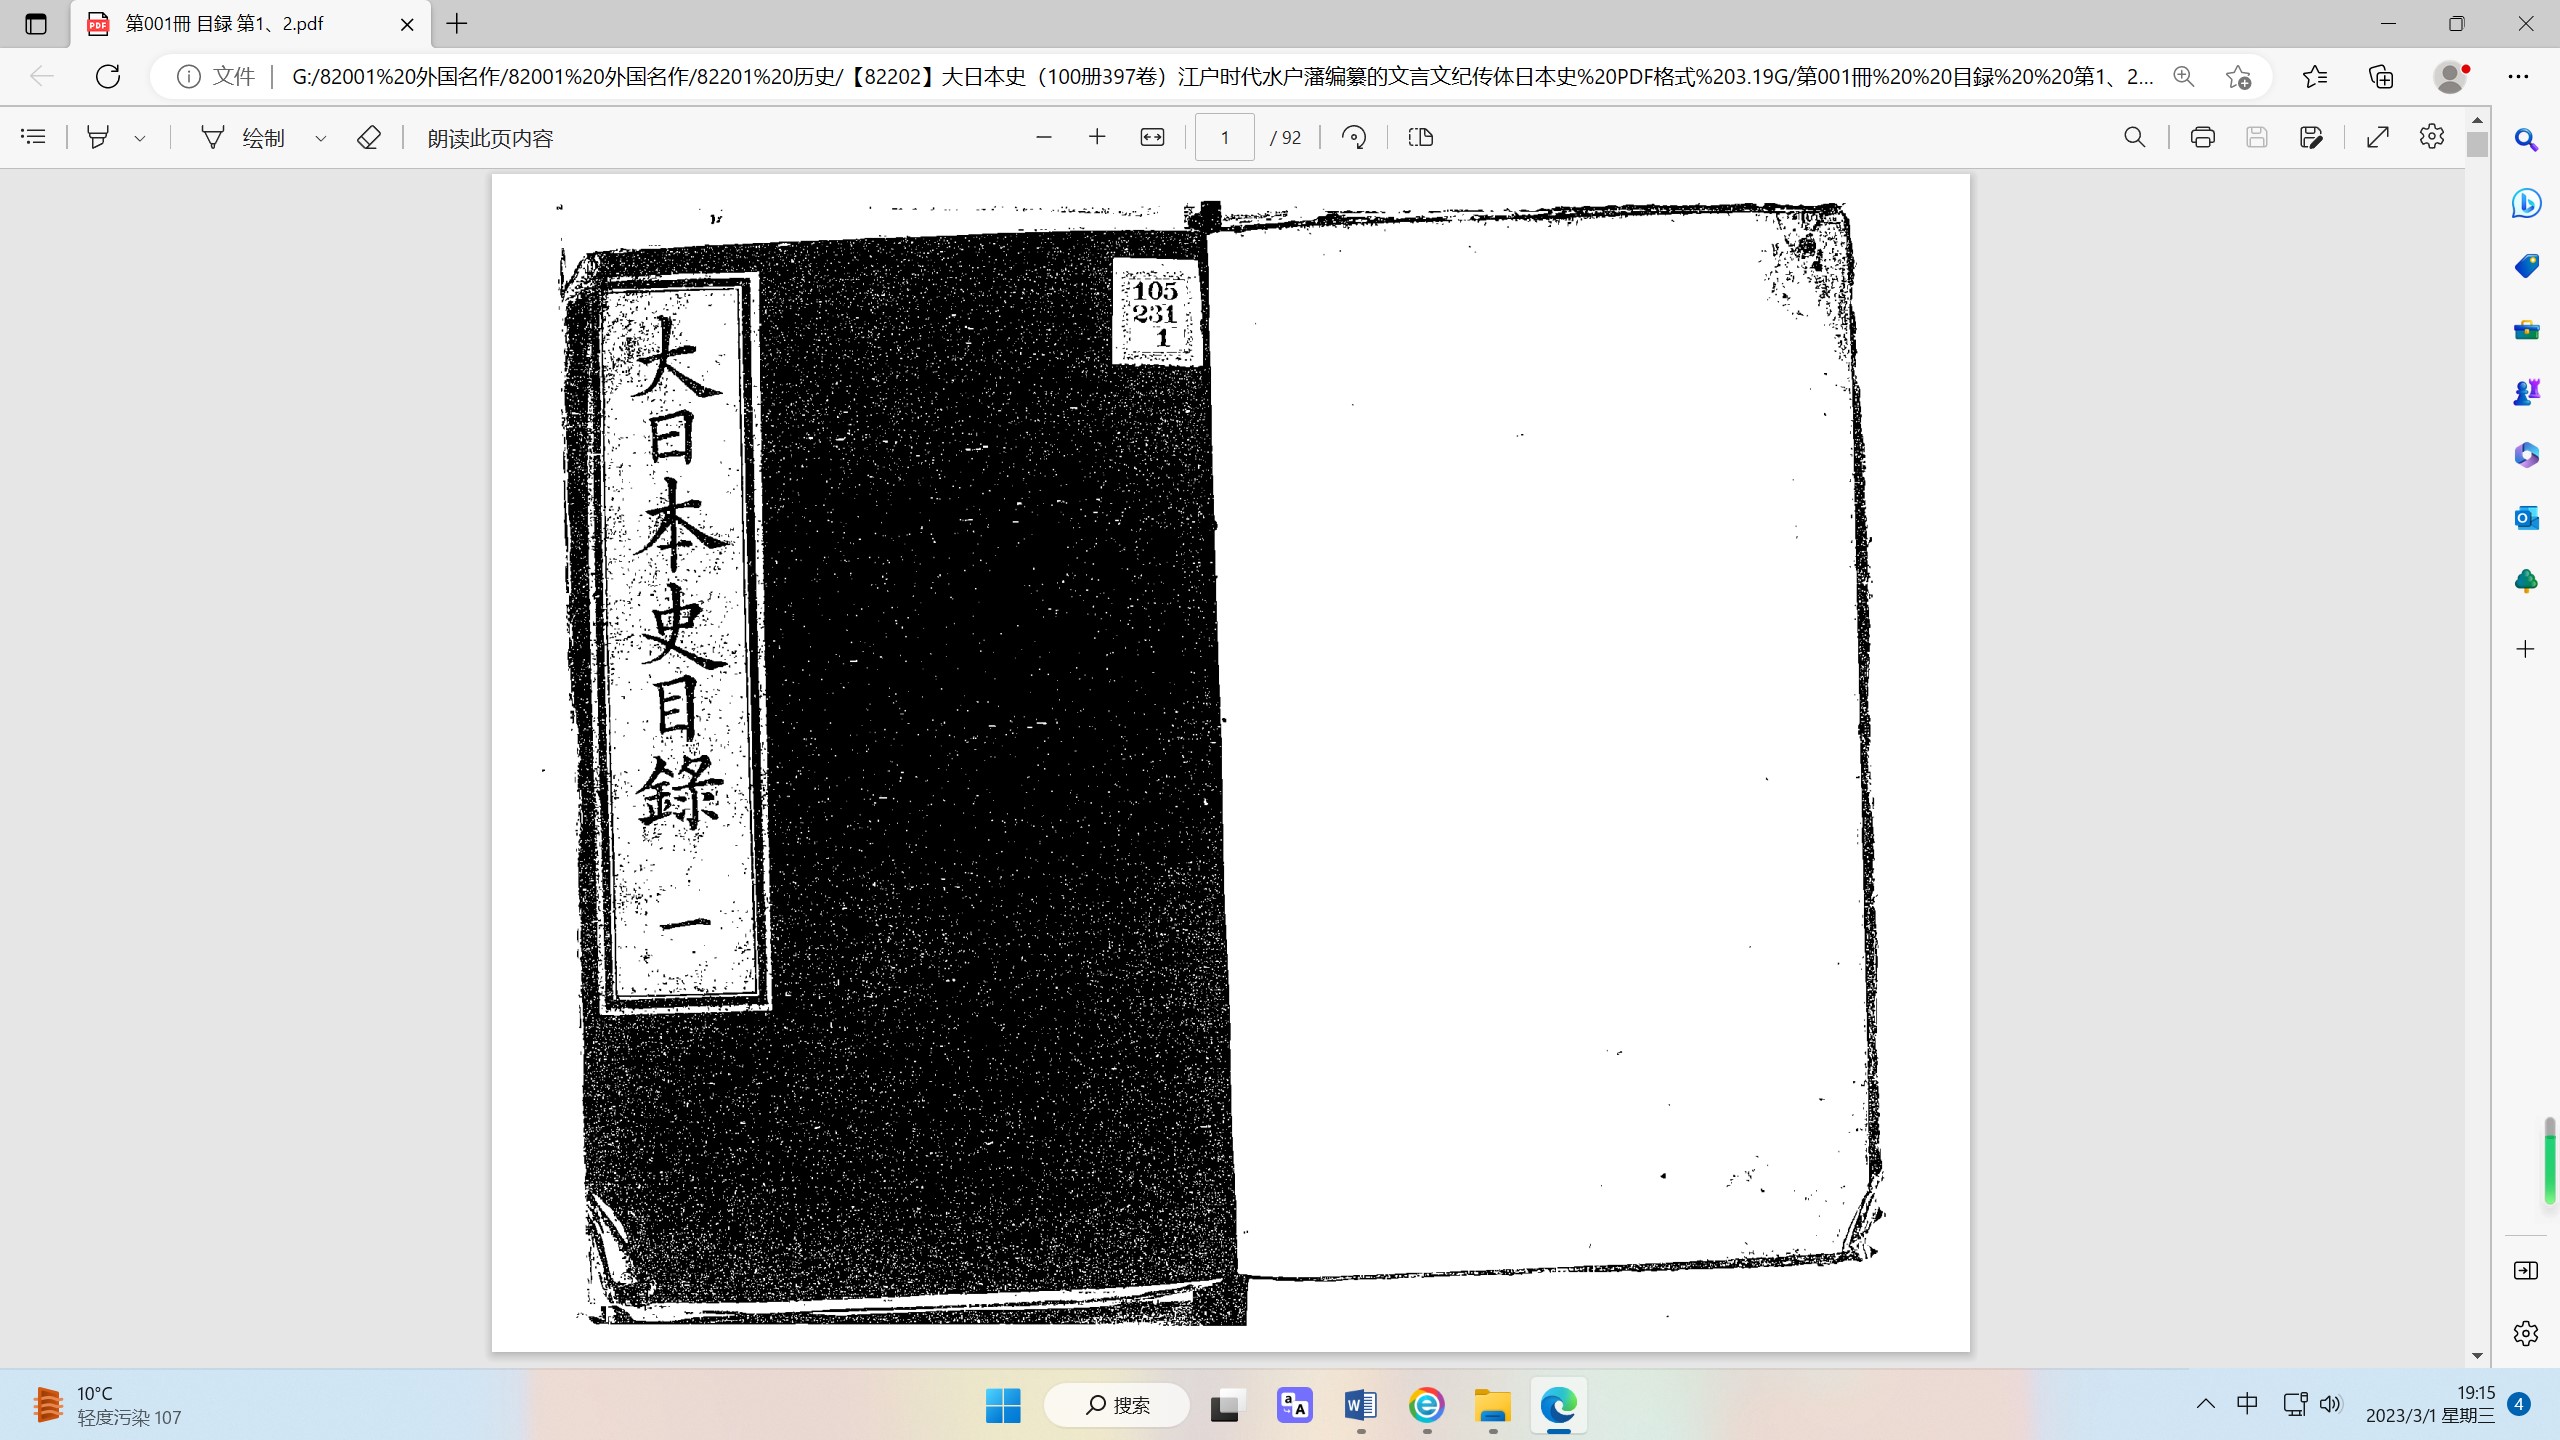Open clock and calendar 19:15

(x=2430, y=1404)
